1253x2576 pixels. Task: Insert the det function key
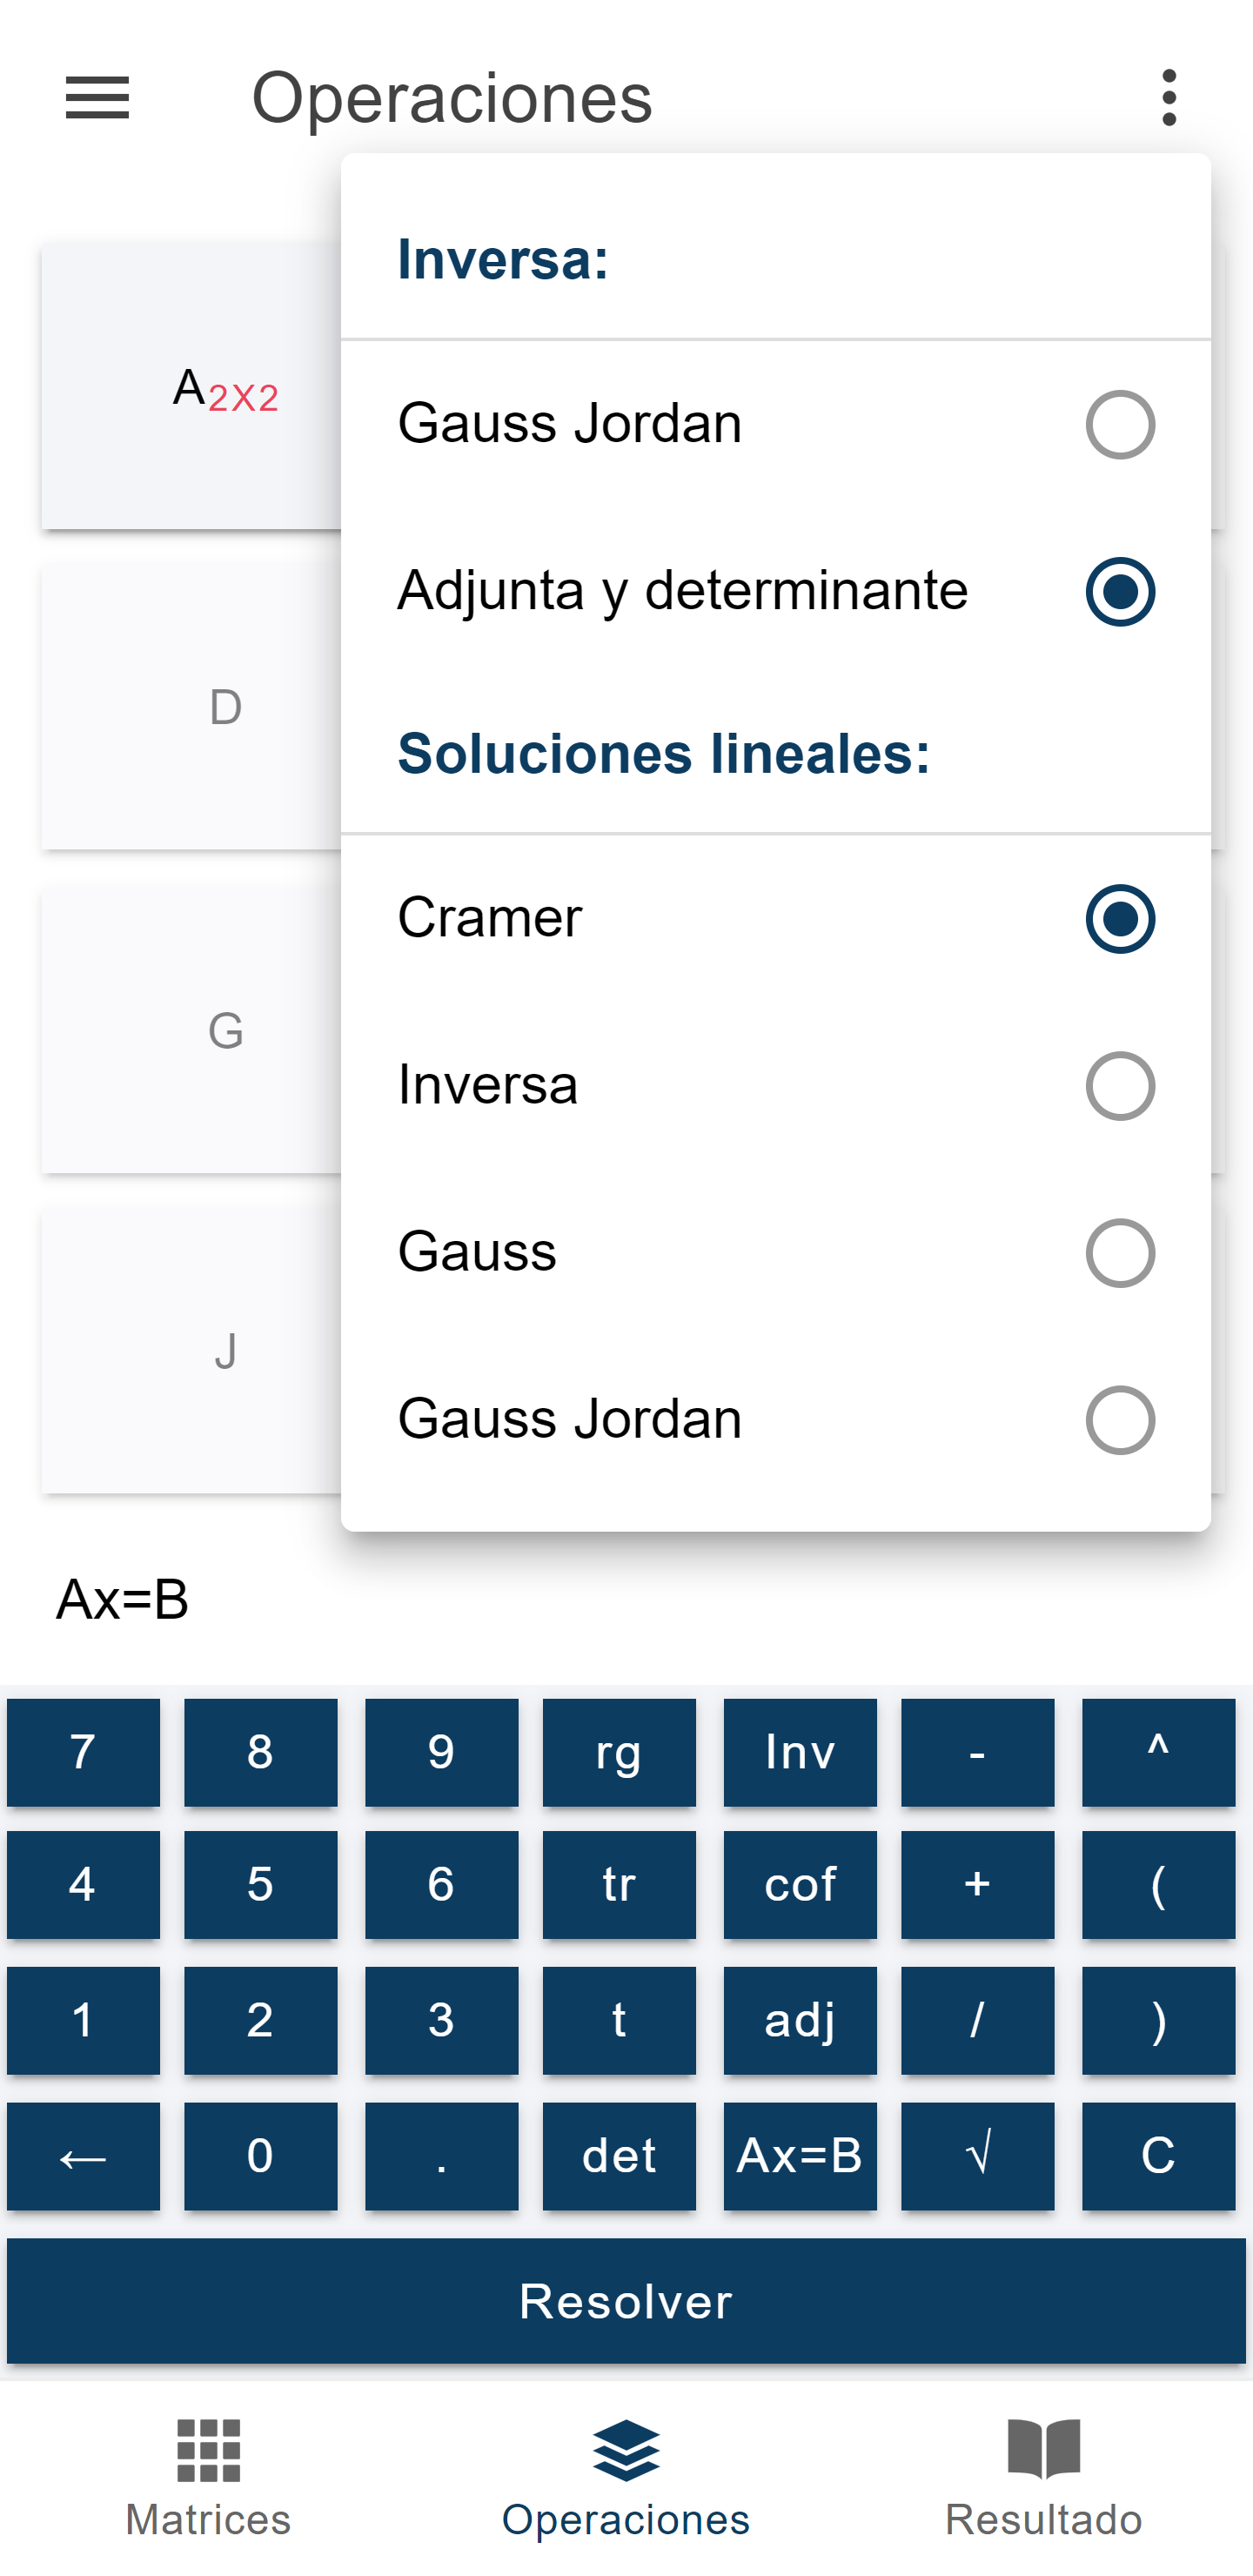619,2157
